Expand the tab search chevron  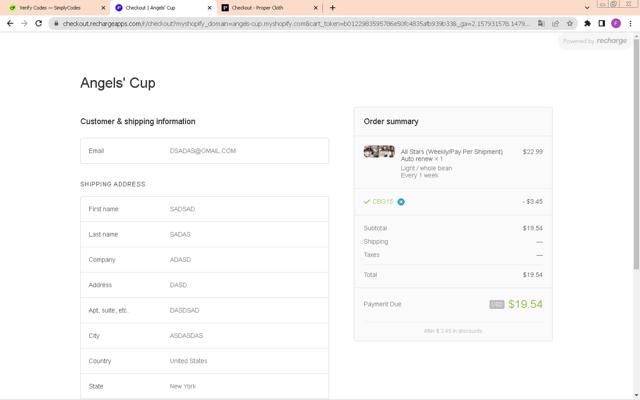point(587,8)
